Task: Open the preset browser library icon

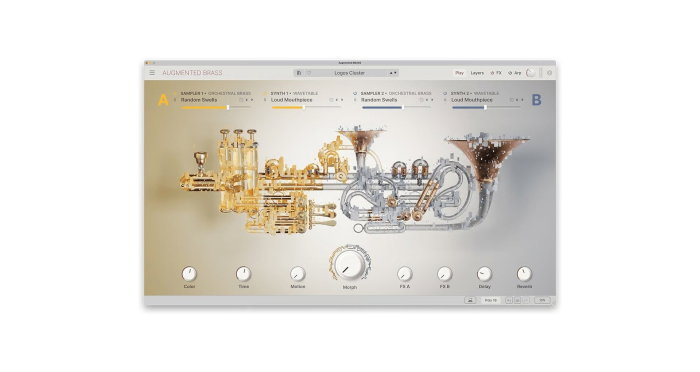Action: pyautogui.click(x=299, y=73)
